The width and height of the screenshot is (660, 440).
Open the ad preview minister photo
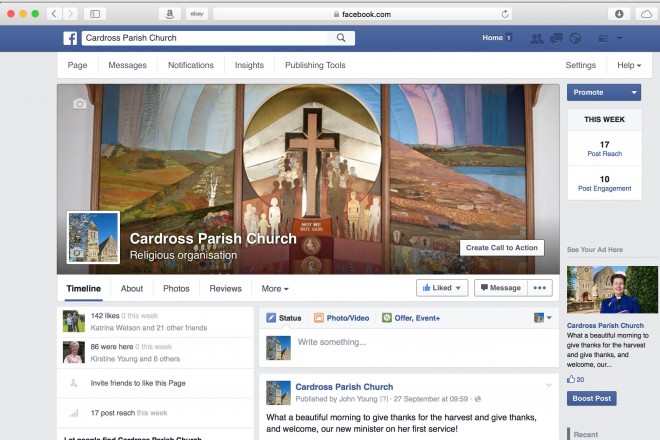pyautogui.click(x=612, y=290)
